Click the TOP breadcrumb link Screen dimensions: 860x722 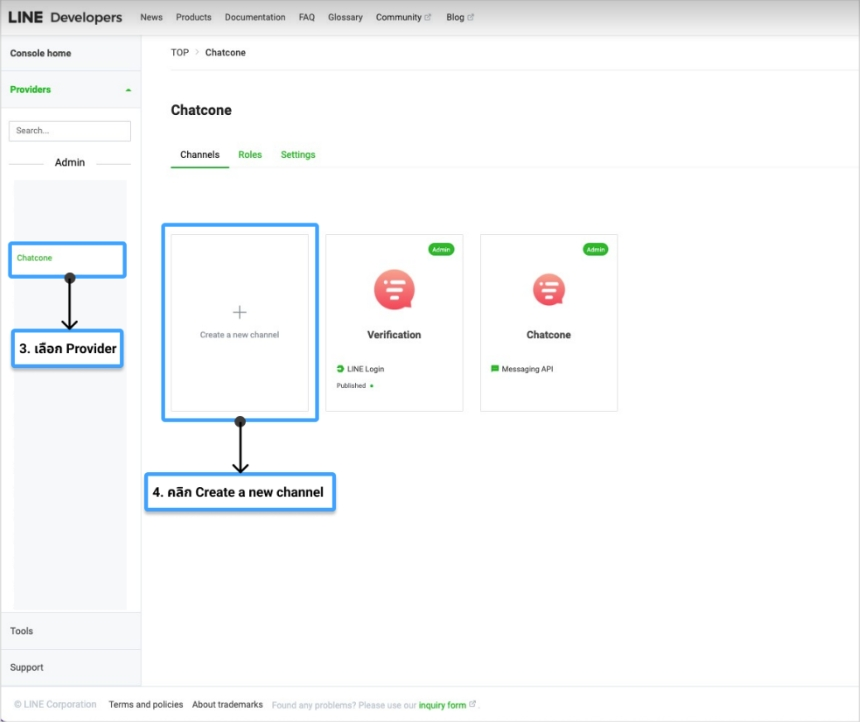point(179,53)
